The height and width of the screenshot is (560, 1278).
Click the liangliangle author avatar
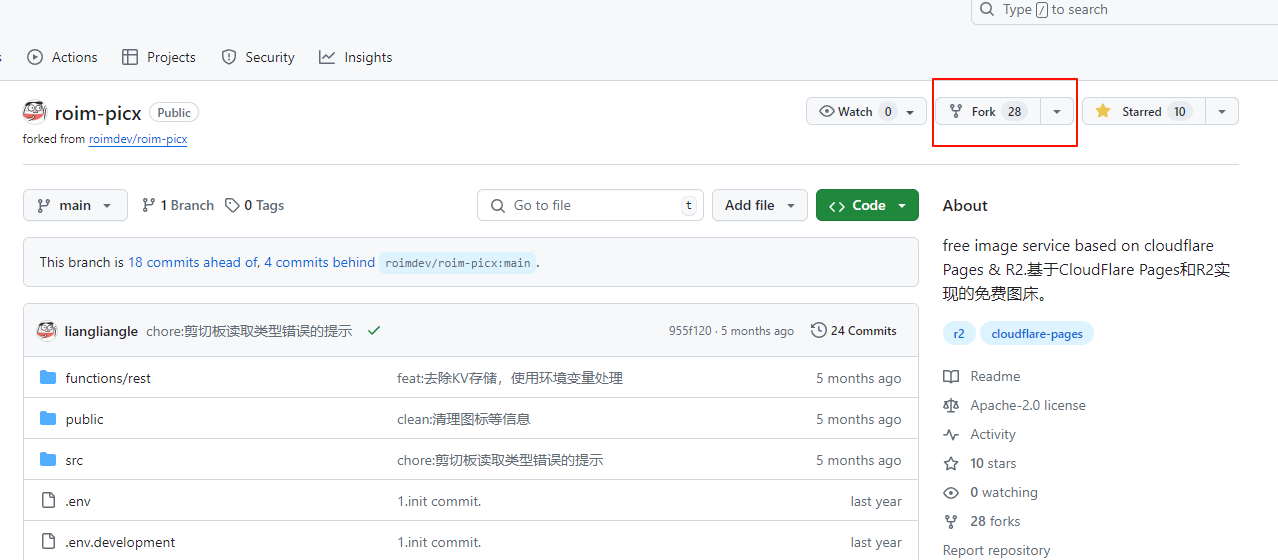coord(46,331)
